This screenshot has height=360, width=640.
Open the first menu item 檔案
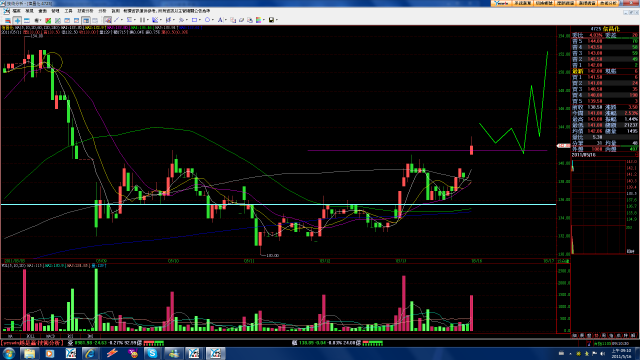pos(16,11)
